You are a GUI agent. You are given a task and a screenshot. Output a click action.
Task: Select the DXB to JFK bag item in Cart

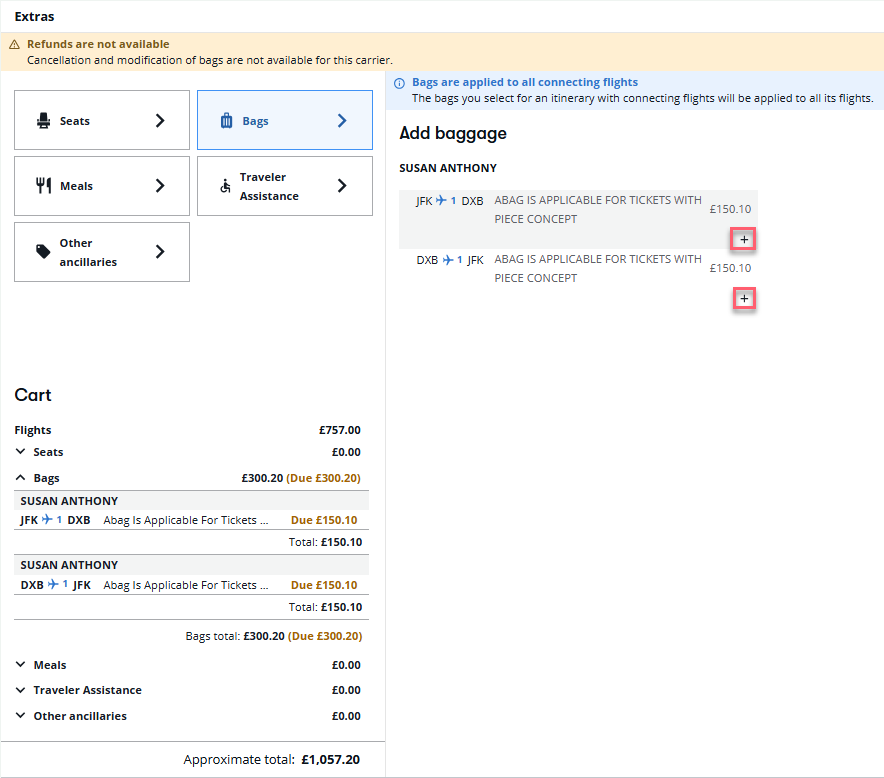[186, 585]
